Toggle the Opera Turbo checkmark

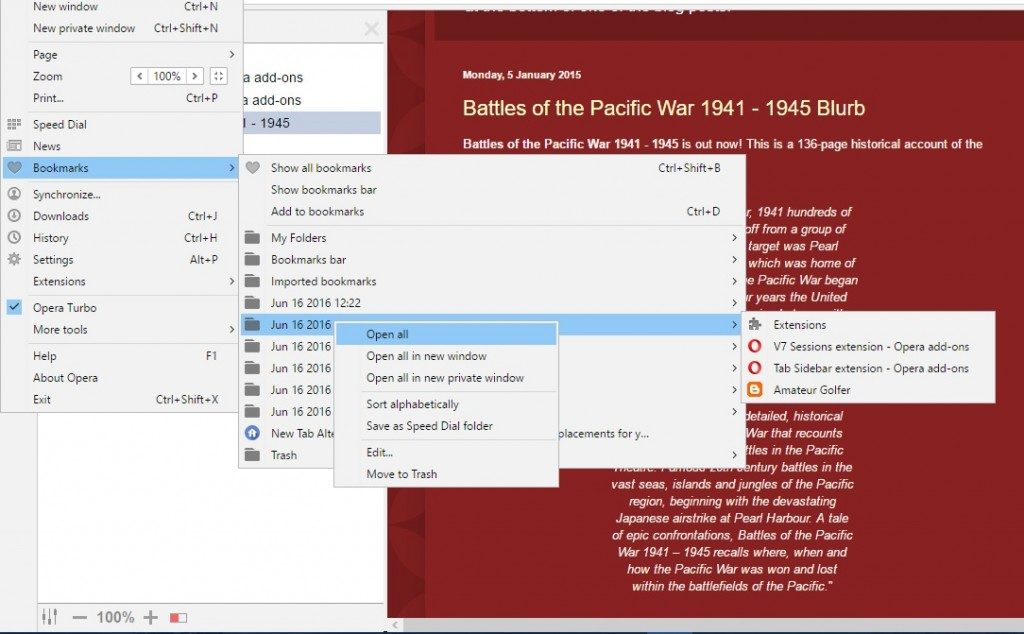(14, 307)
